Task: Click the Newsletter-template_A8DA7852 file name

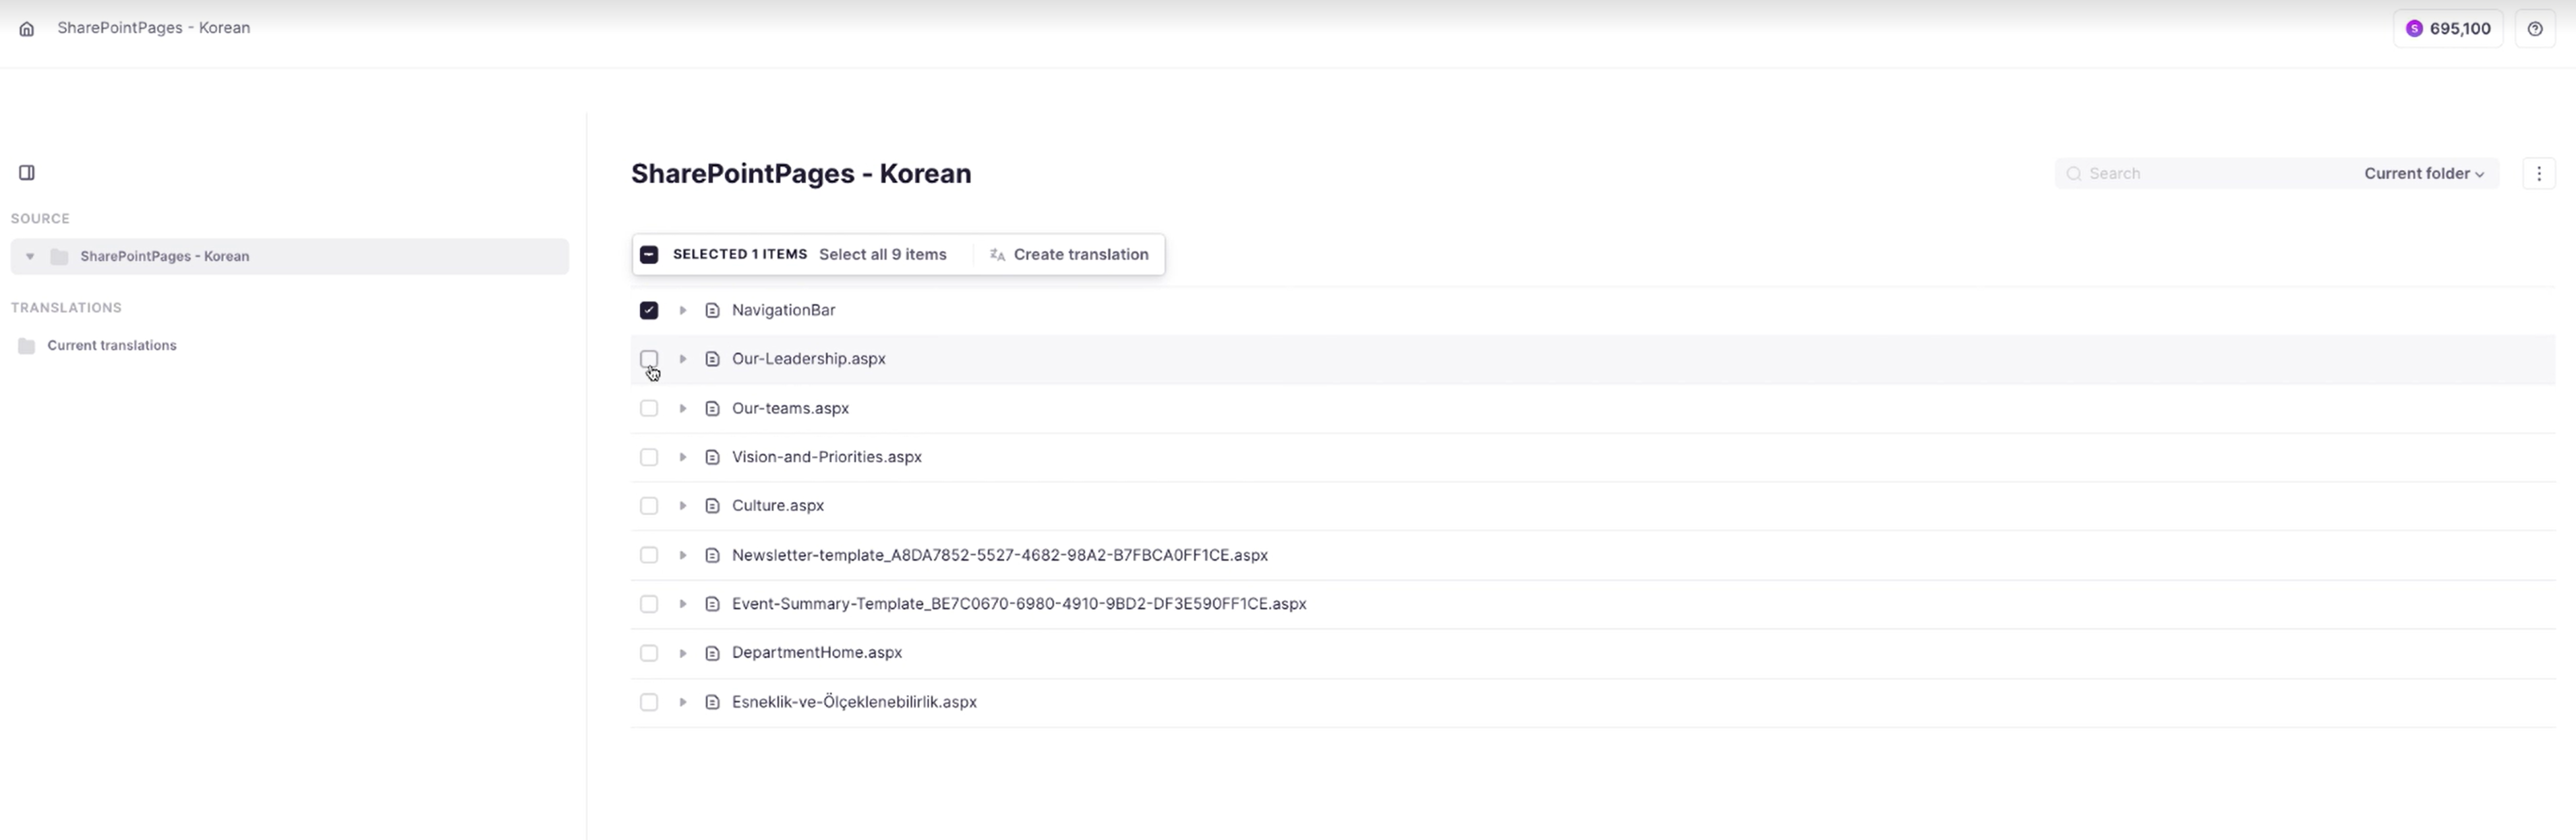Action: coord(1000,555)
